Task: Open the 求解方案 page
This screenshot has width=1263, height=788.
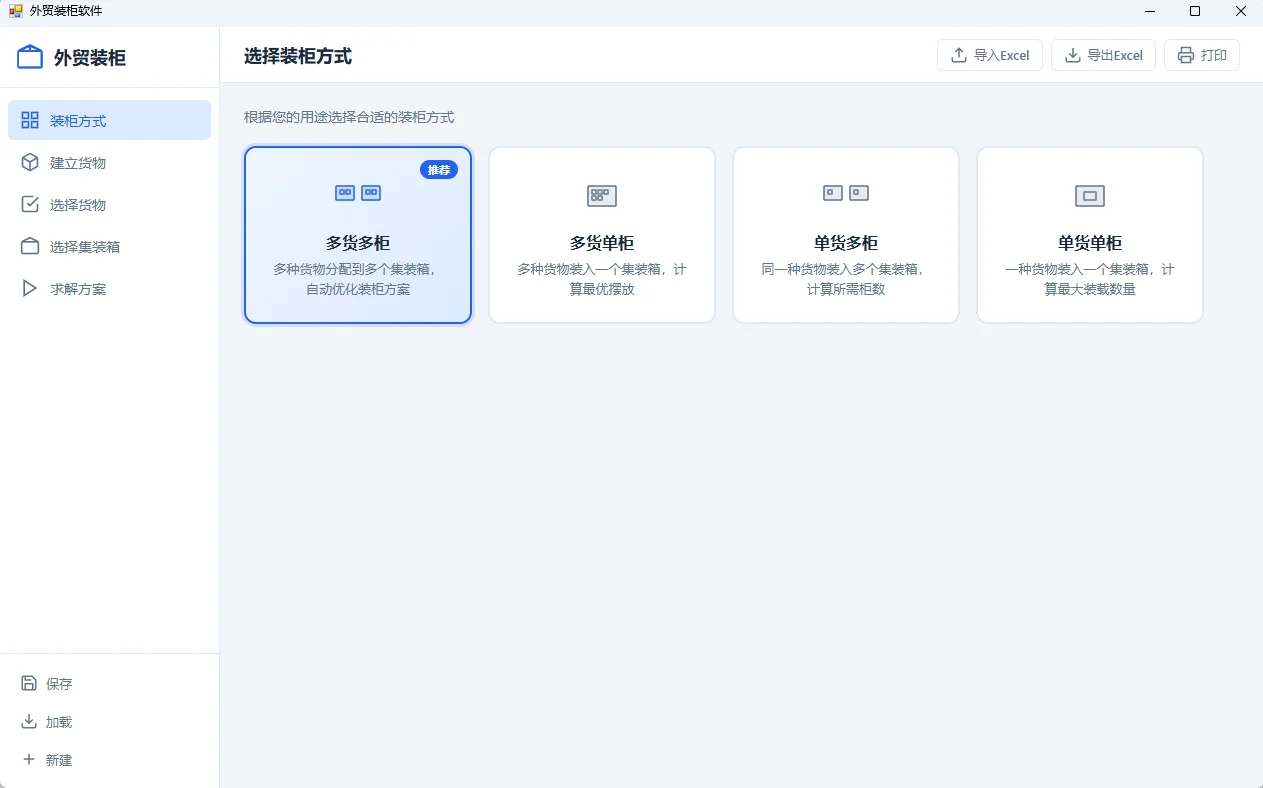Action: (110, 288)
